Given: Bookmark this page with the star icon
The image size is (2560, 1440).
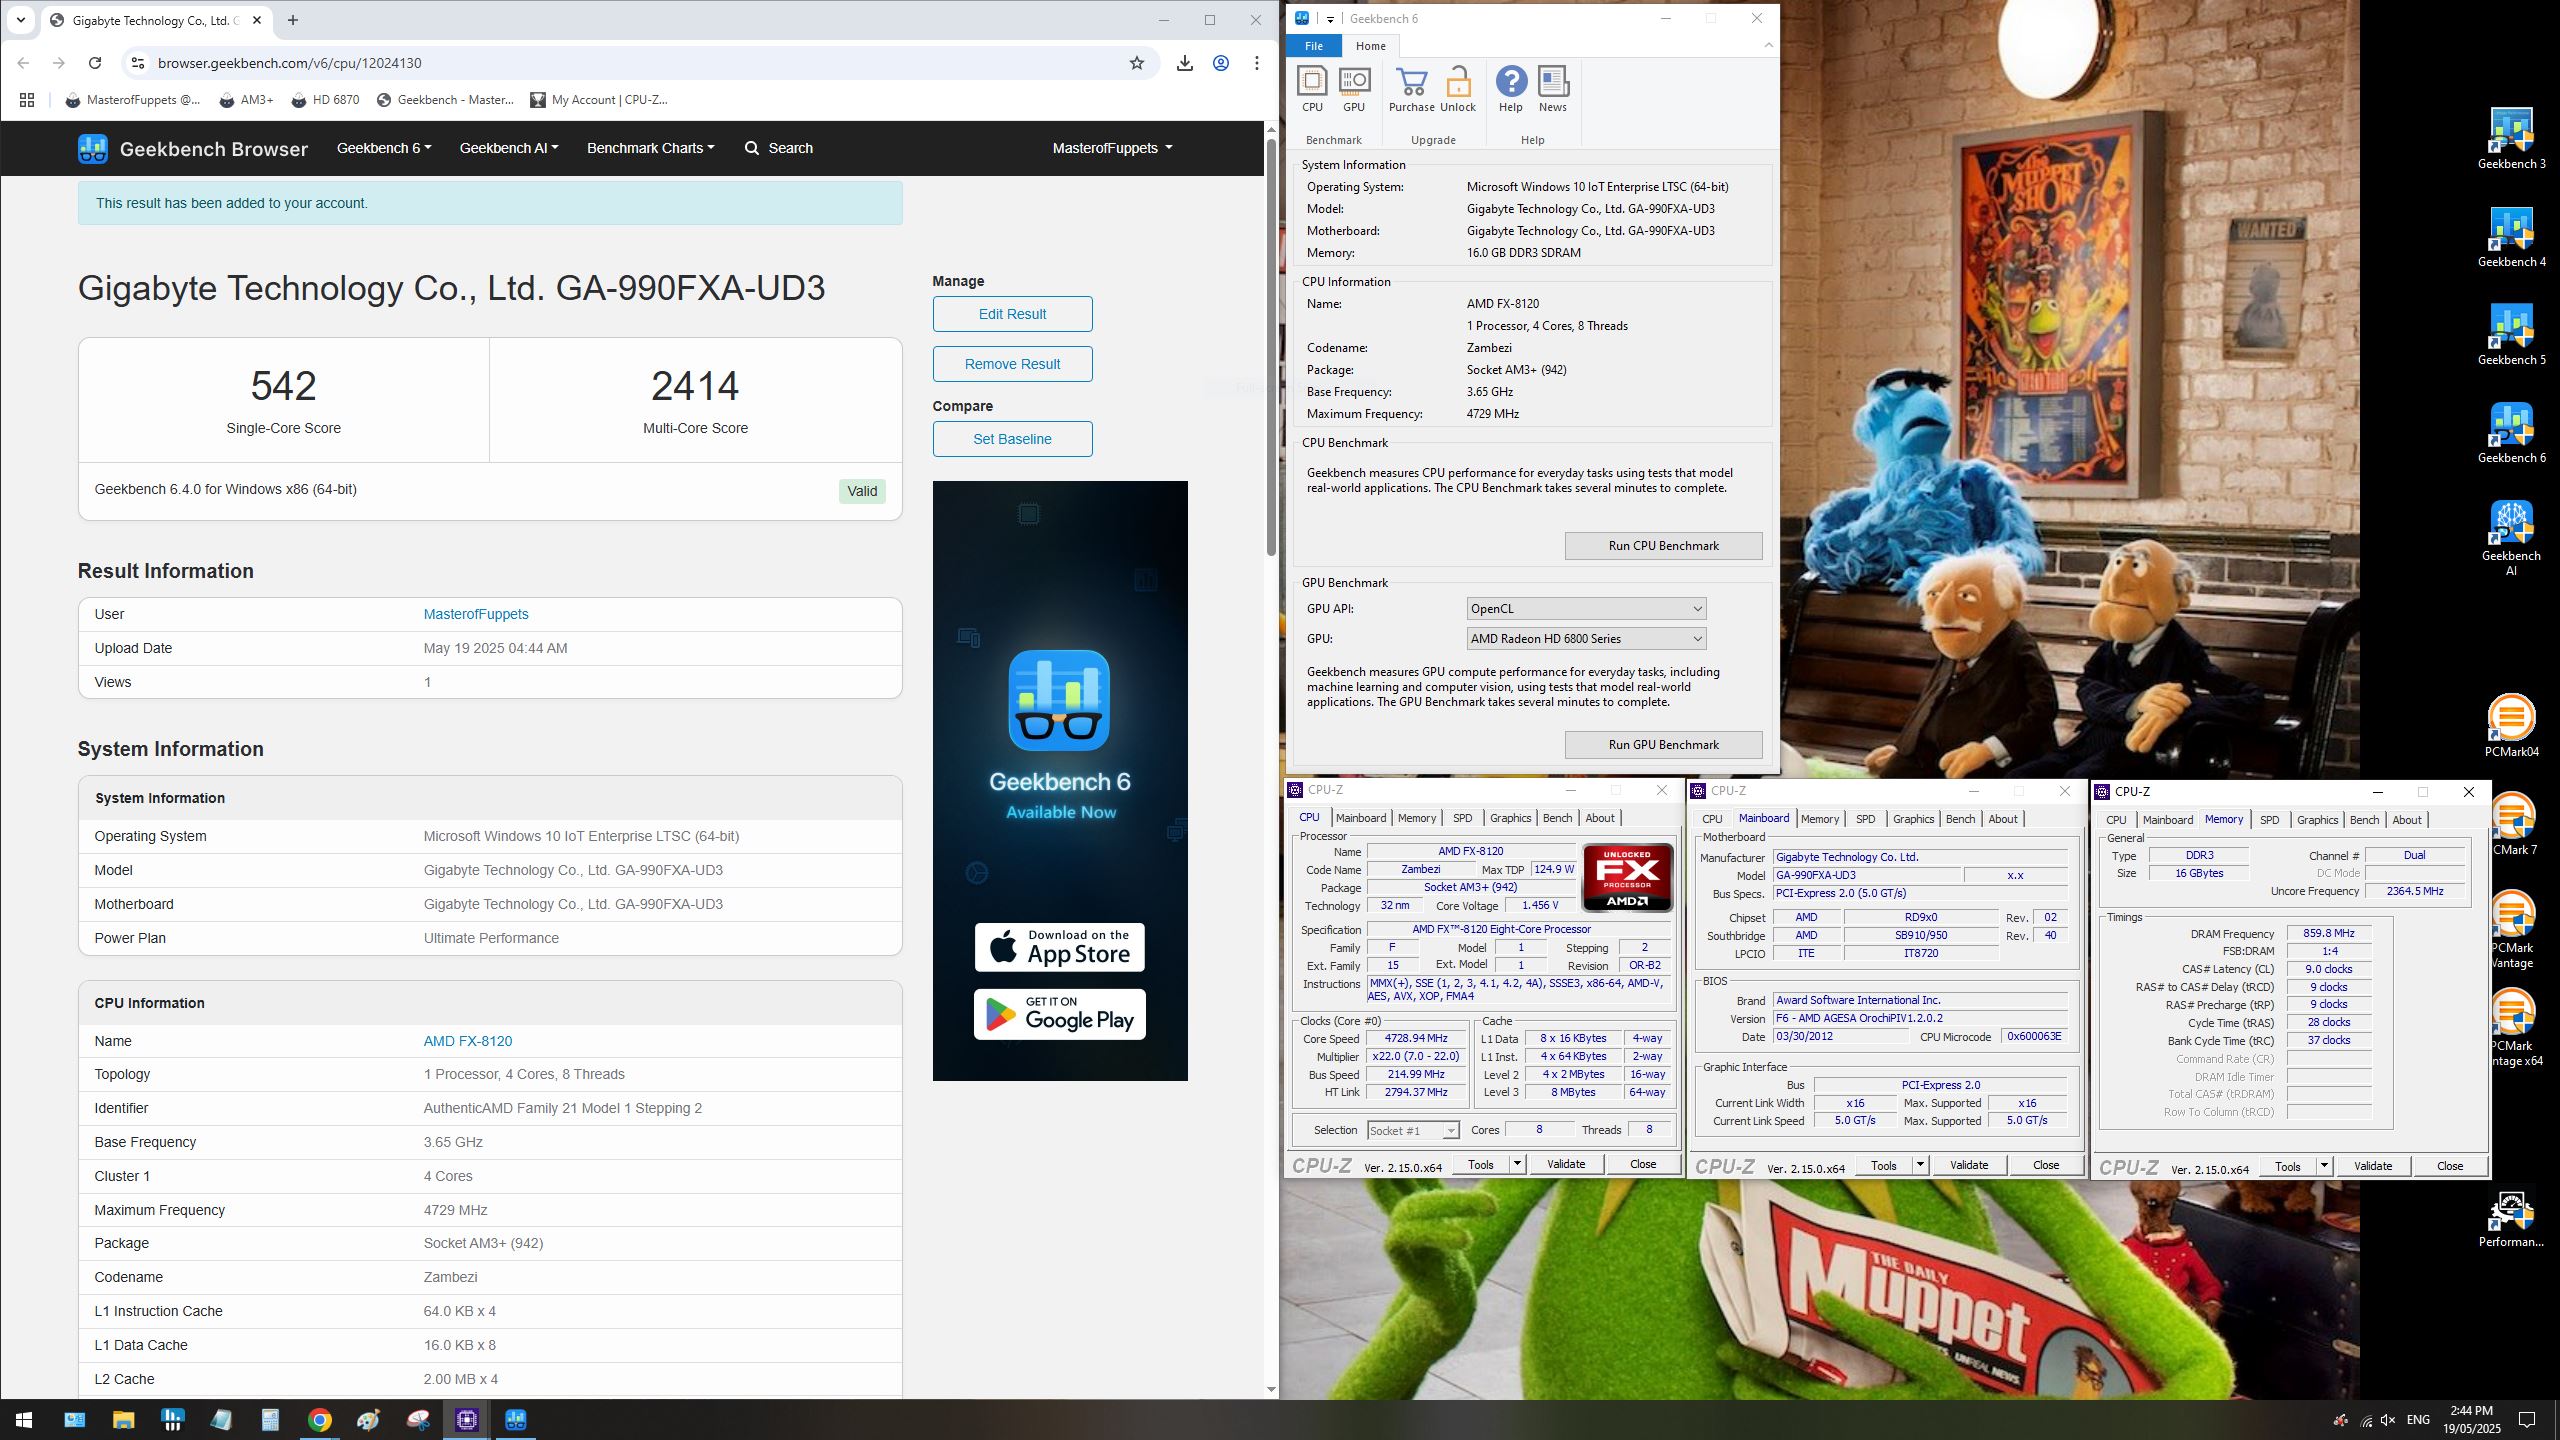Looking at the screenshot, I should (1137, 63).
